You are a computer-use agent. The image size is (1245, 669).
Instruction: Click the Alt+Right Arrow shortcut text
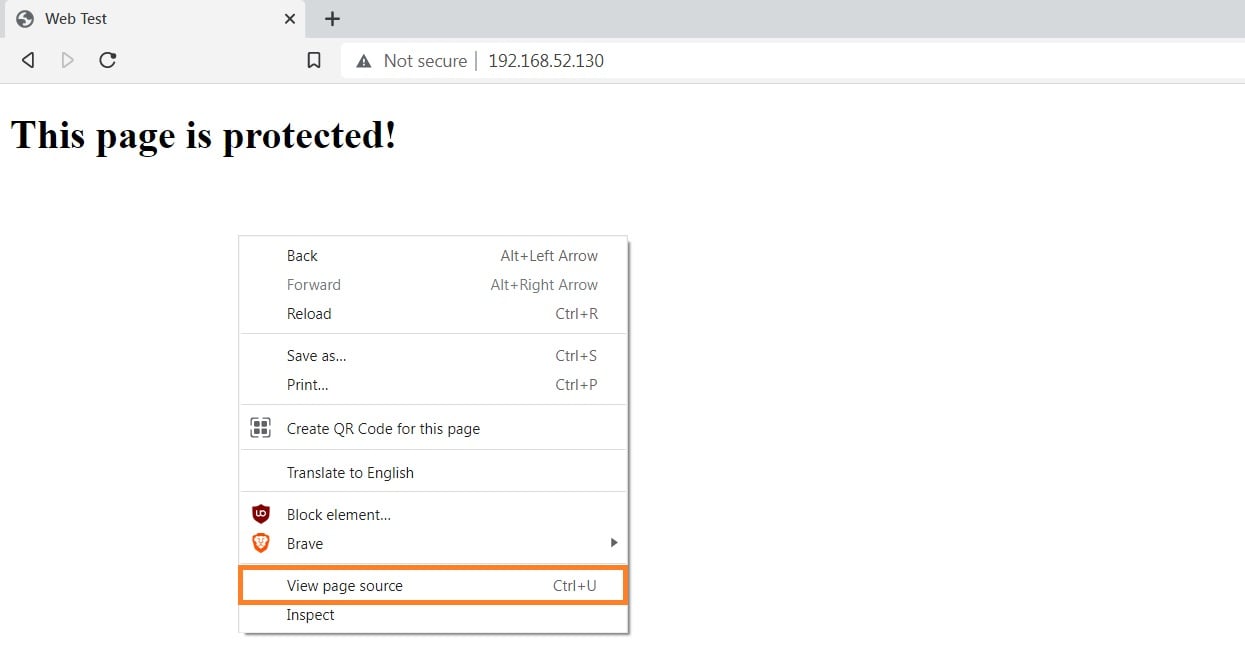tap(544, 285)
